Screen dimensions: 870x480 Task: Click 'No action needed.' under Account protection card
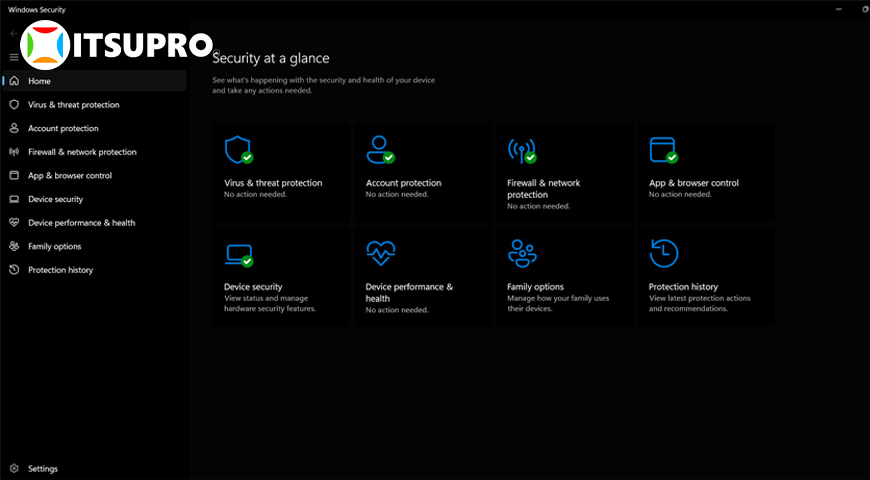coord(397,195)
